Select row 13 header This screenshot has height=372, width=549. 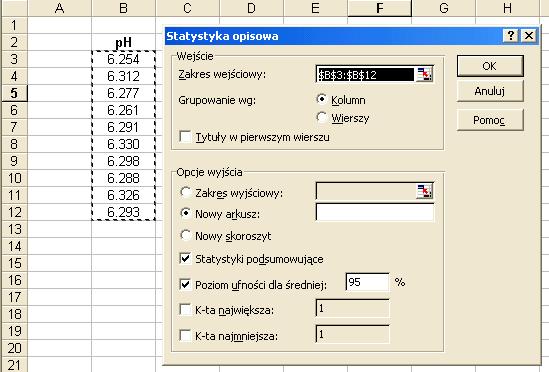click(x=14, y=229)
